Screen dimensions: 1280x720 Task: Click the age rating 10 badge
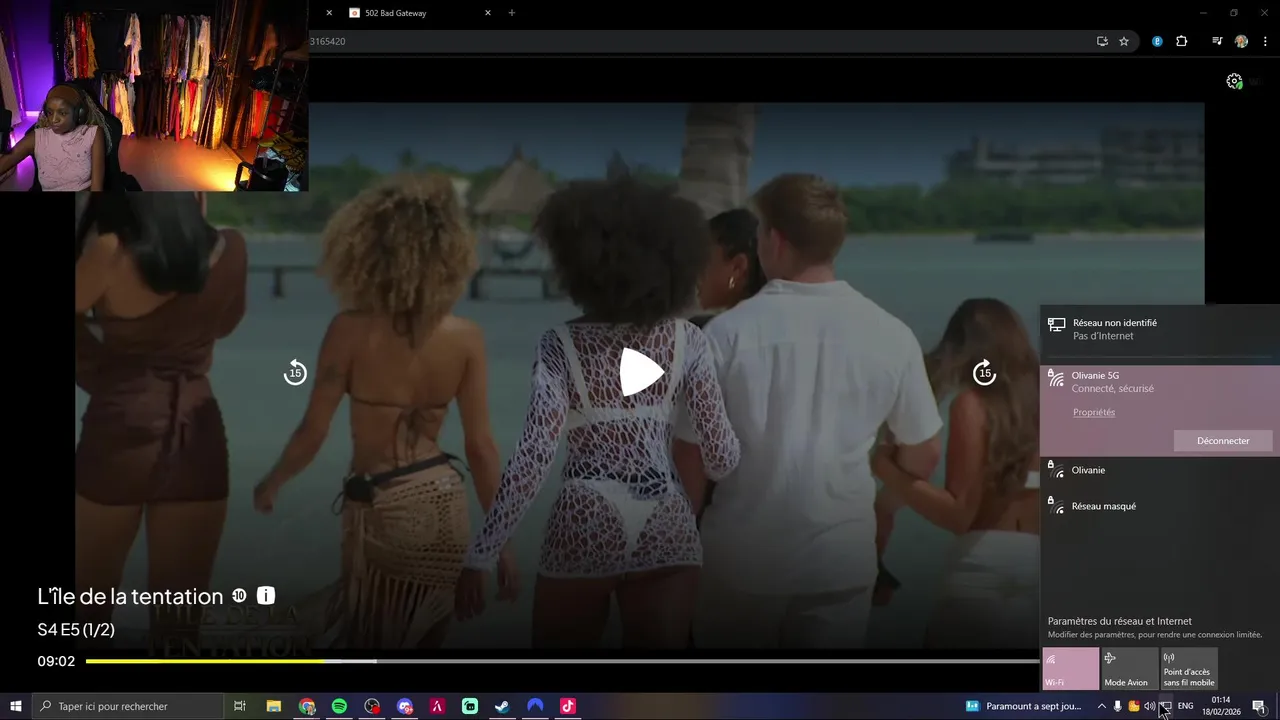(239, 595)
